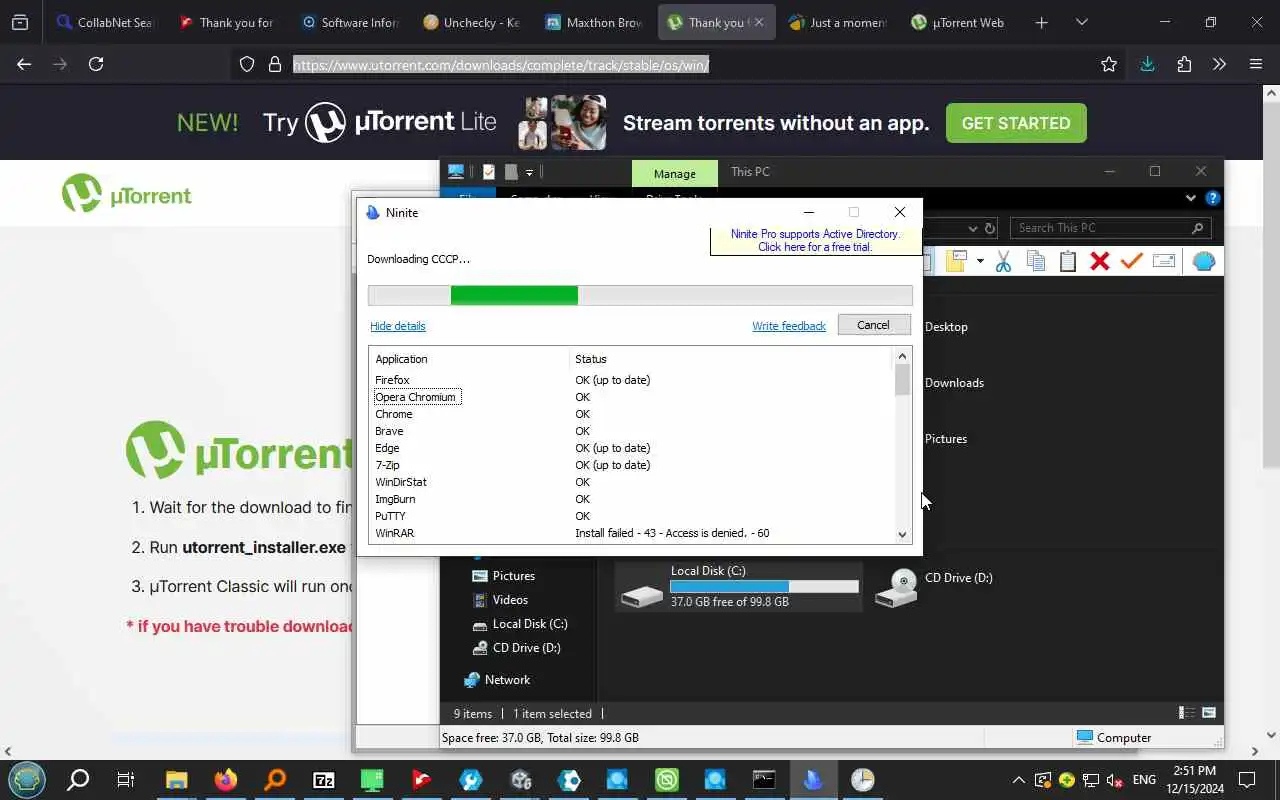Click the Rename icon in Explorer toolbar

(1164, 262)
